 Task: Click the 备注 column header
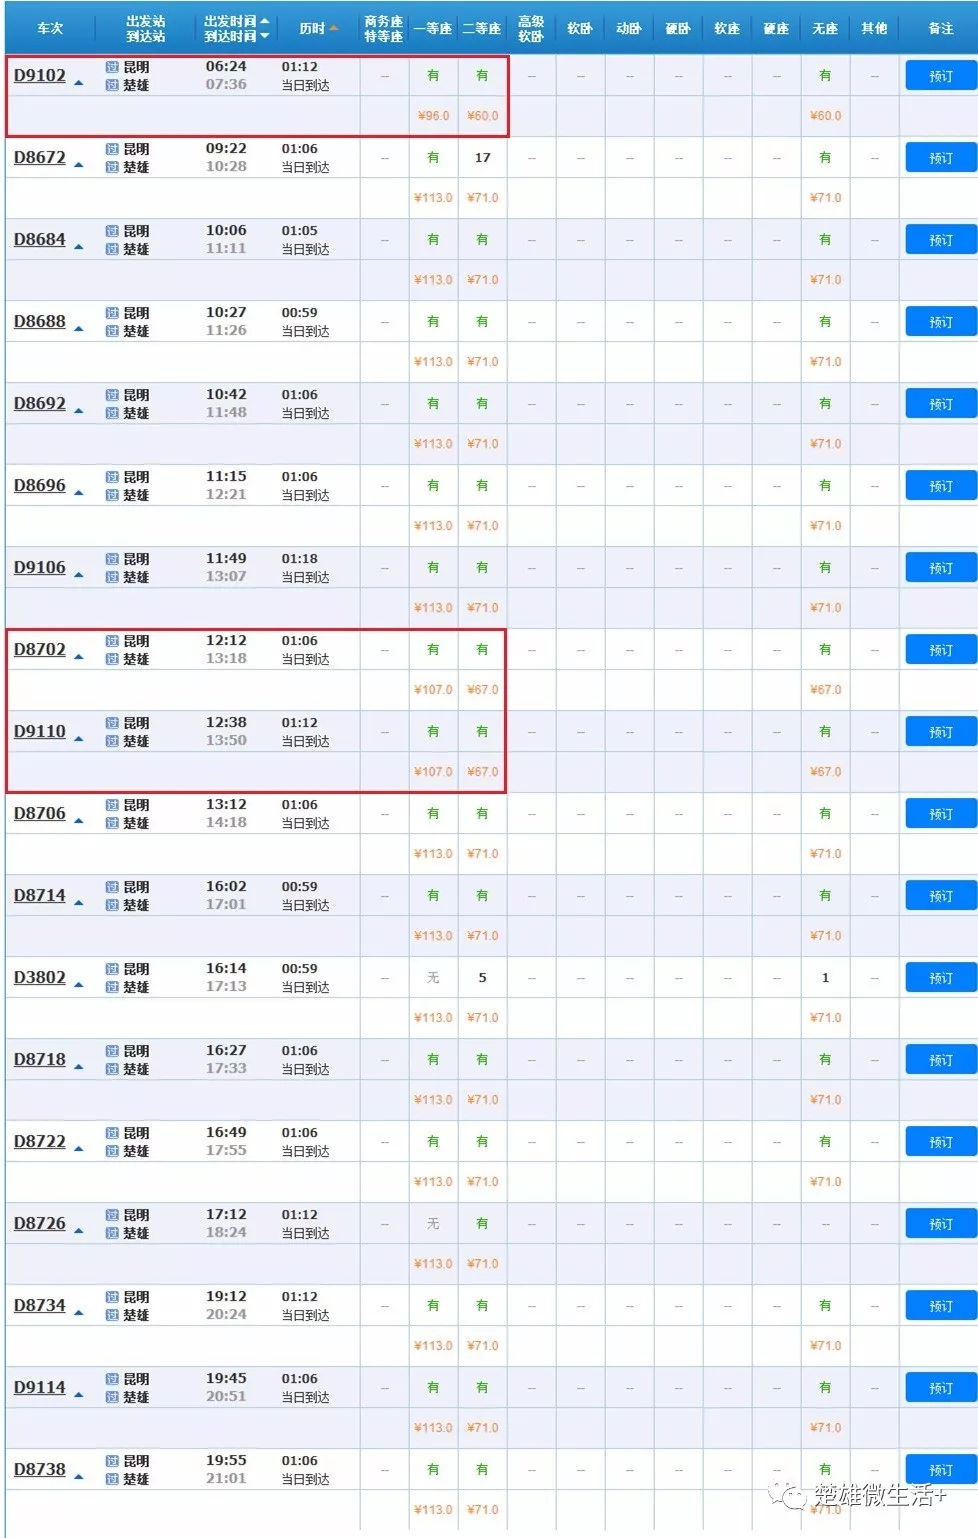(941, 29)
